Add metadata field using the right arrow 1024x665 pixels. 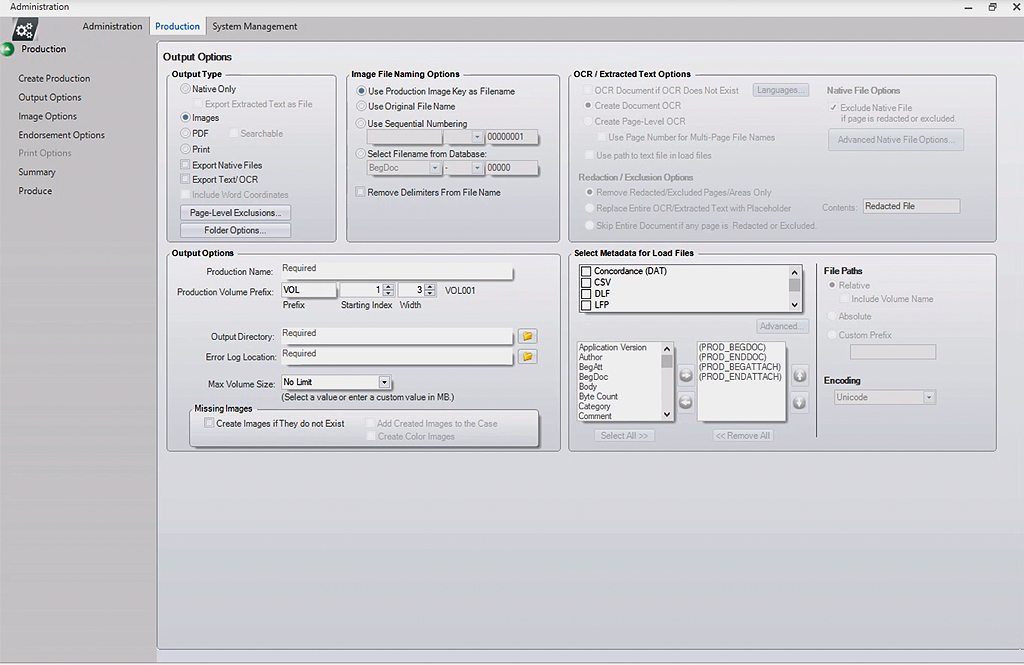pyautogui.click(x=685, y=375)
